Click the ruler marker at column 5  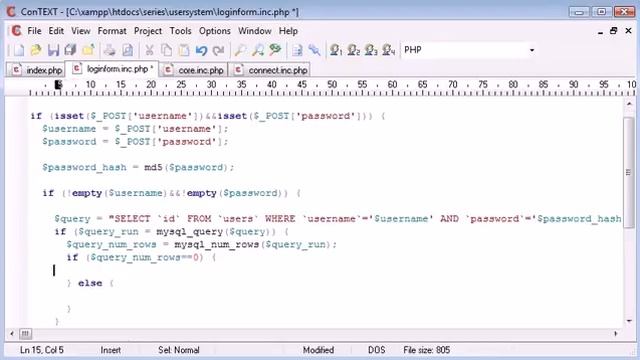[59, 85]
